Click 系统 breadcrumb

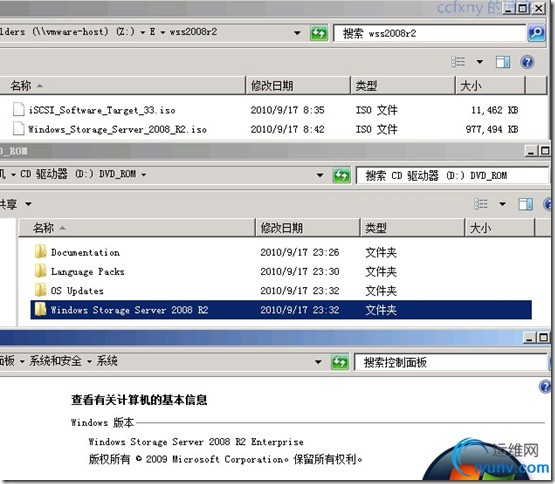(107, 361)
